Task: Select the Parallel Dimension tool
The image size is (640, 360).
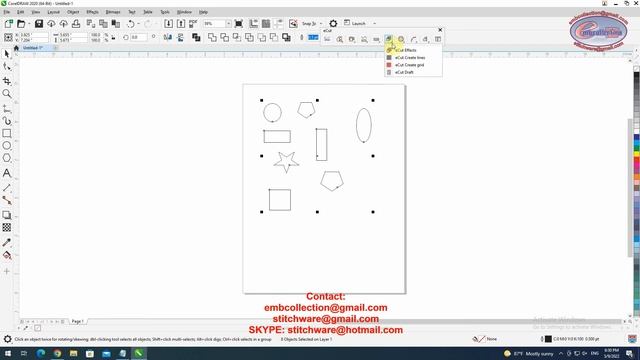Action: coord(7,187)
